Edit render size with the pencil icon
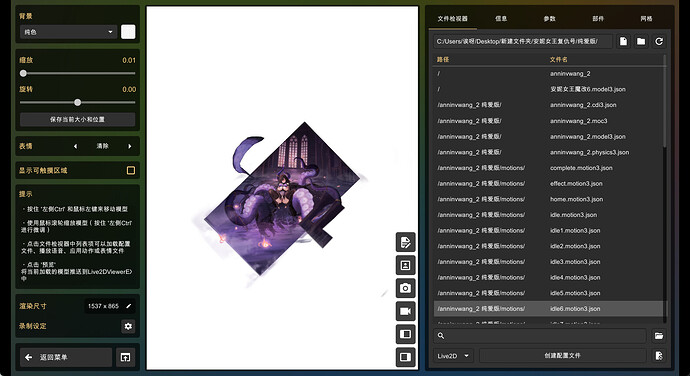This screenshot has width=690, height=376. [x=128, y=306]
